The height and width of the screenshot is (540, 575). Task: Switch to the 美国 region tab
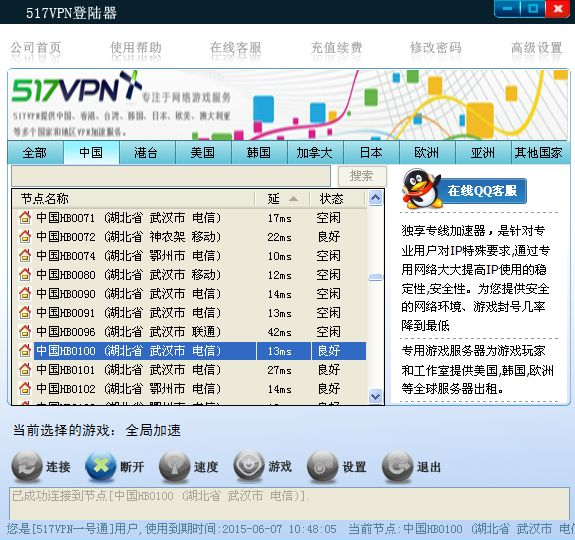coord(204,153)
